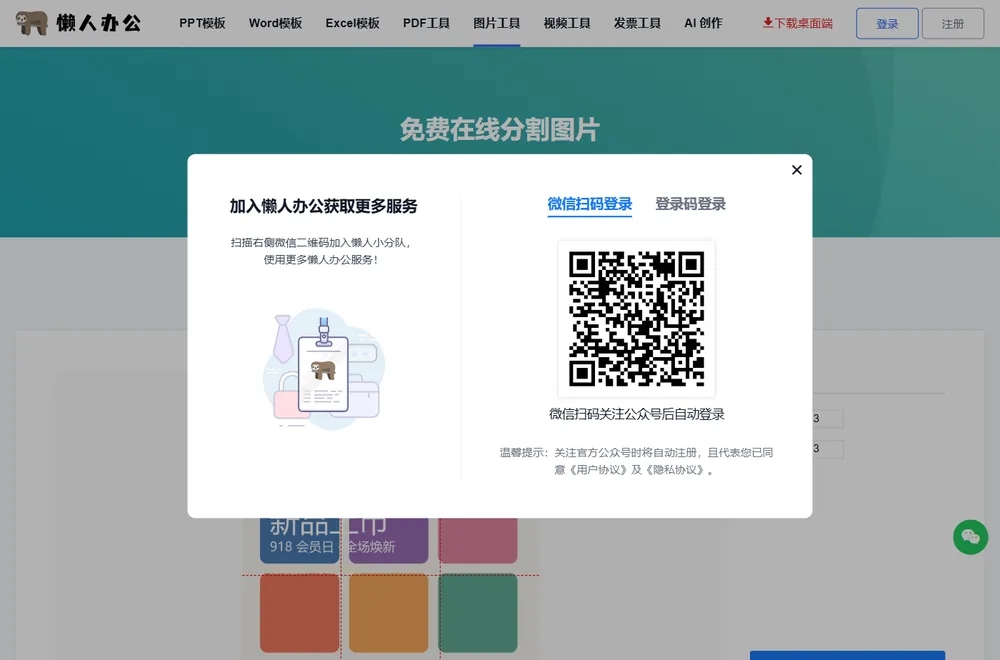The image size is (1000, 660).
Task: Select the 图片工具 menu item
Action: 497,23
